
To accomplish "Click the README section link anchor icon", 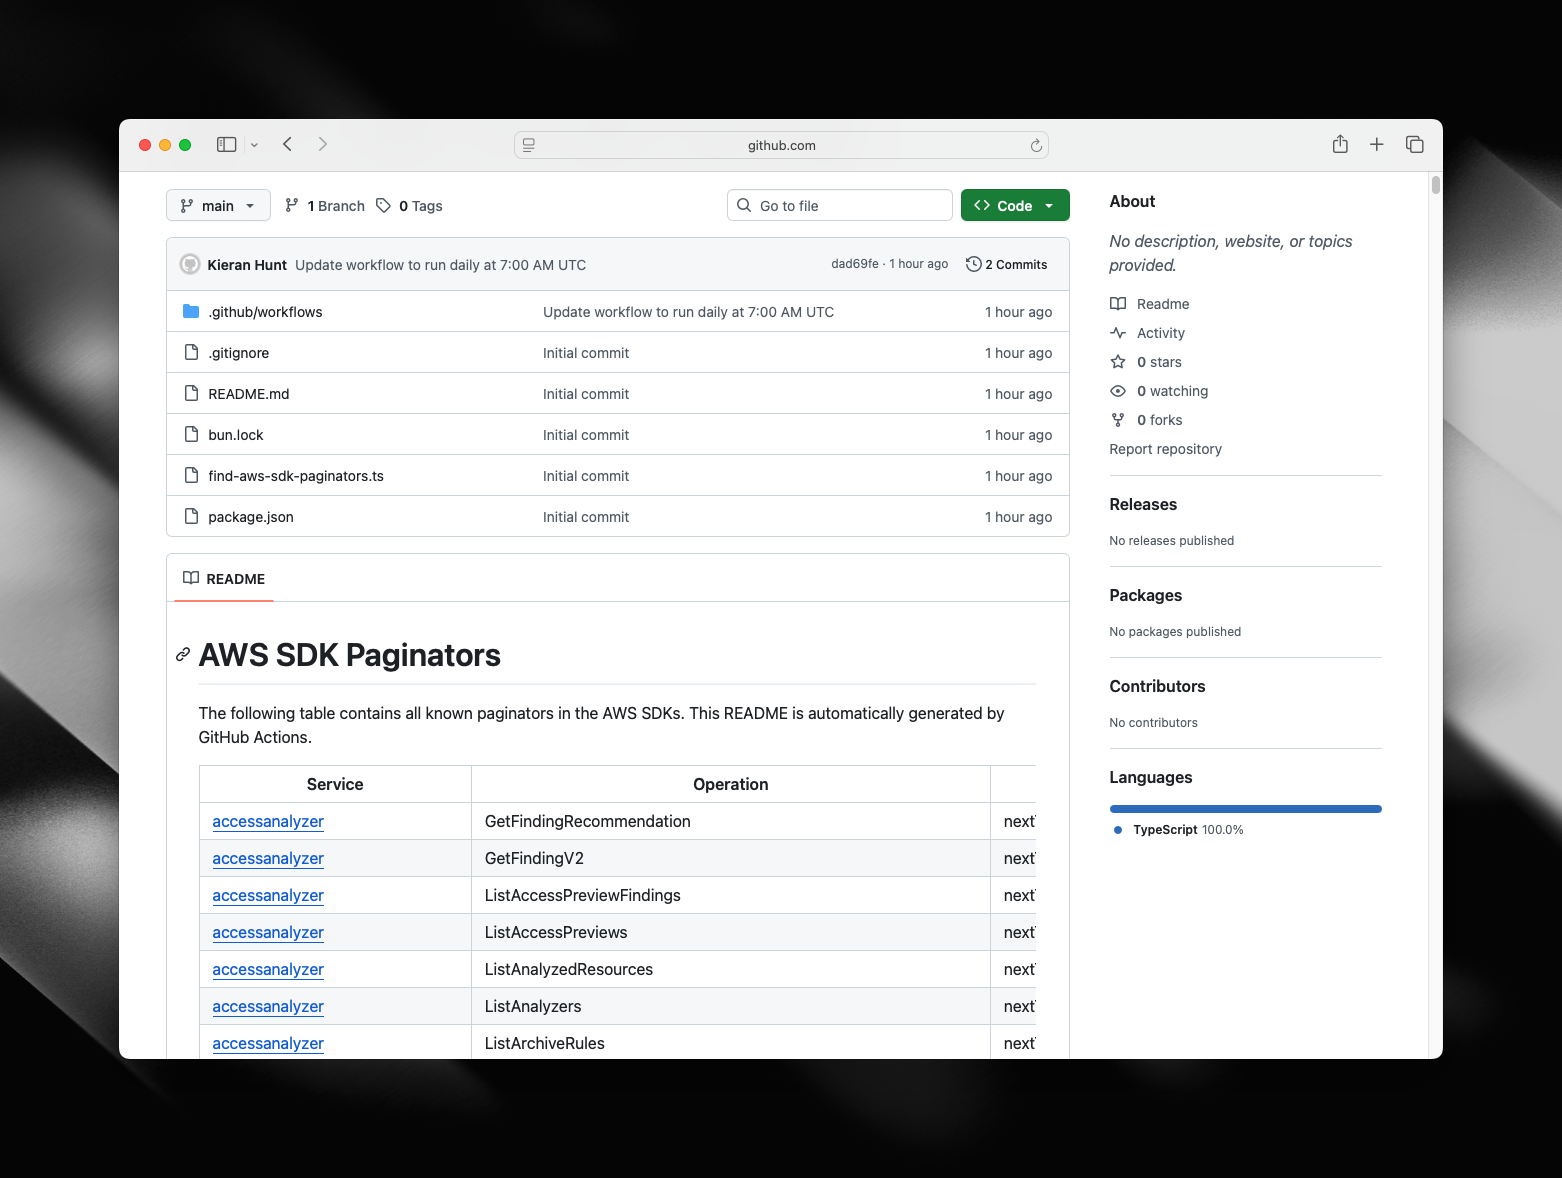I will click(183, 655).
